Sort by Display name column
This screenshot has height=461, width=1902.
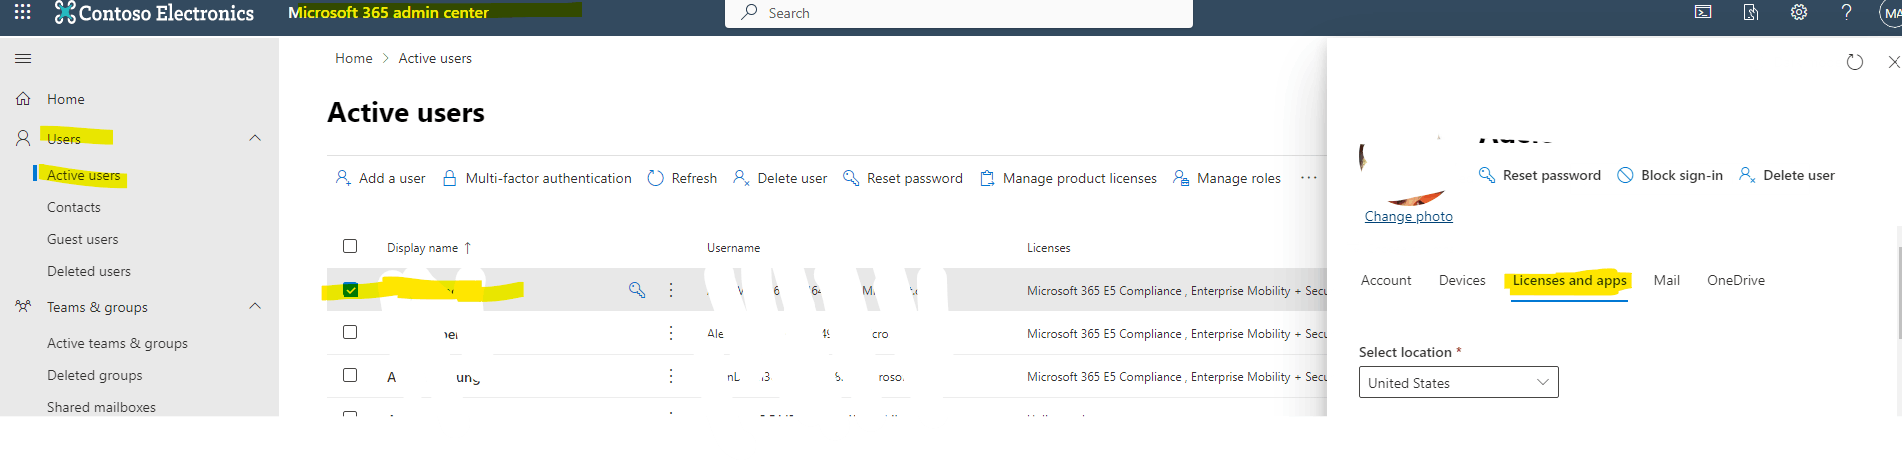(428, 247)
